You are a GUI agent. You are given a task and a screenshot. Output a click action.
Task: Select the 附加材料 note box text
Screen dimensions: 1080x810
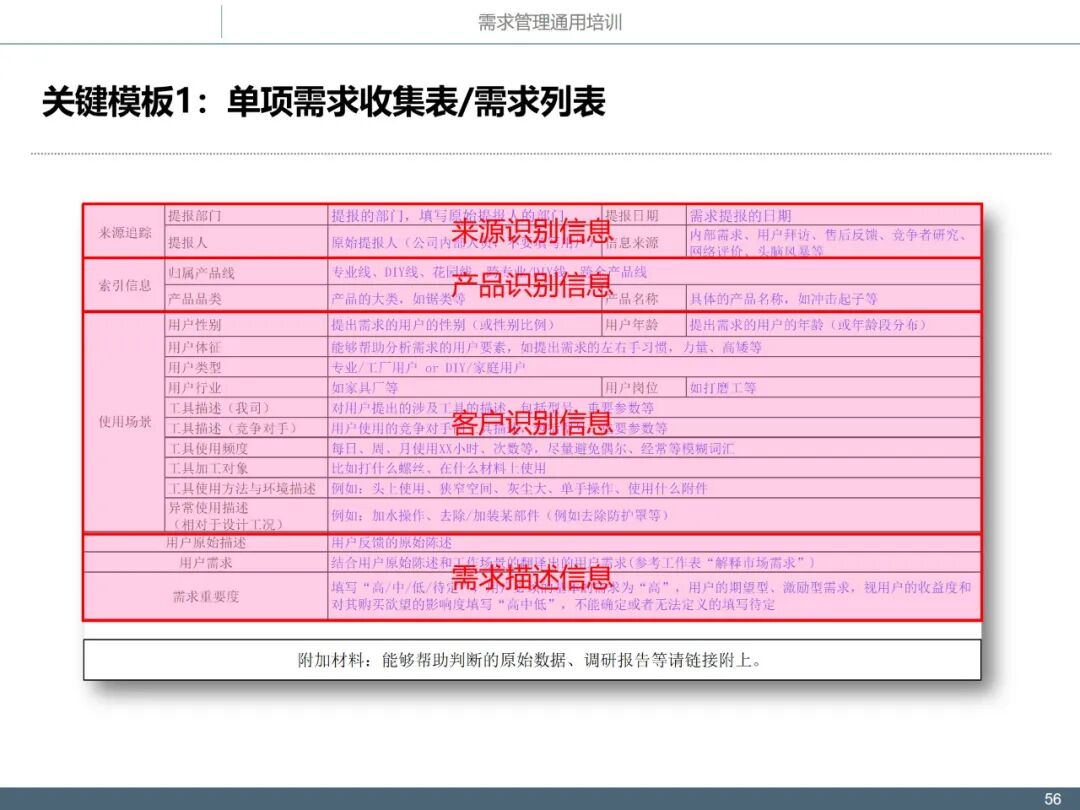coord(530,661)
